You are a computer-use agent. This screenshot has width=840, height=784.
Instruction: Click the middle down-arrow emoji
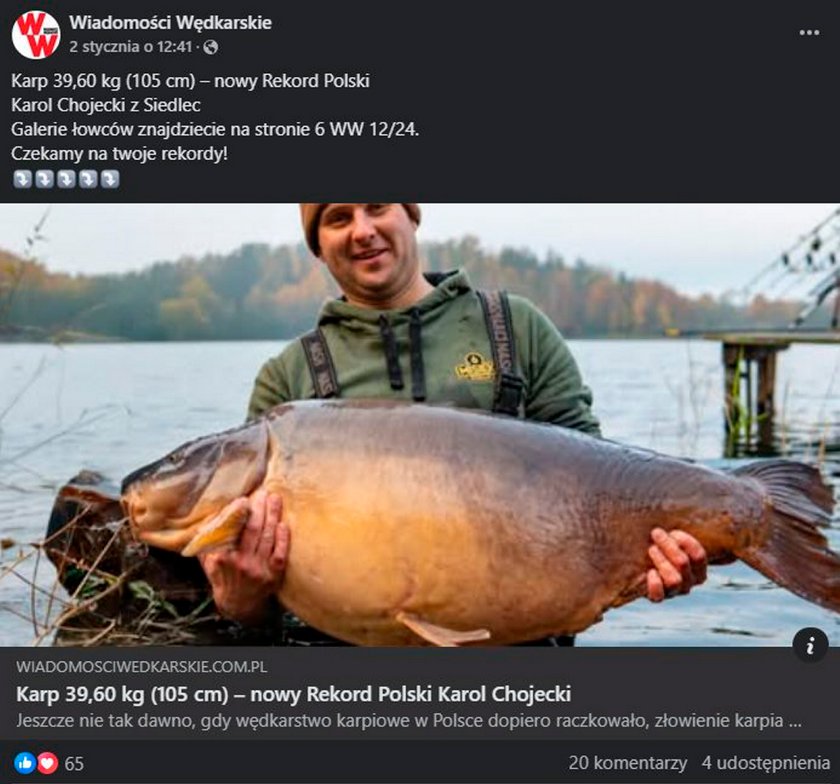[66, 179]
